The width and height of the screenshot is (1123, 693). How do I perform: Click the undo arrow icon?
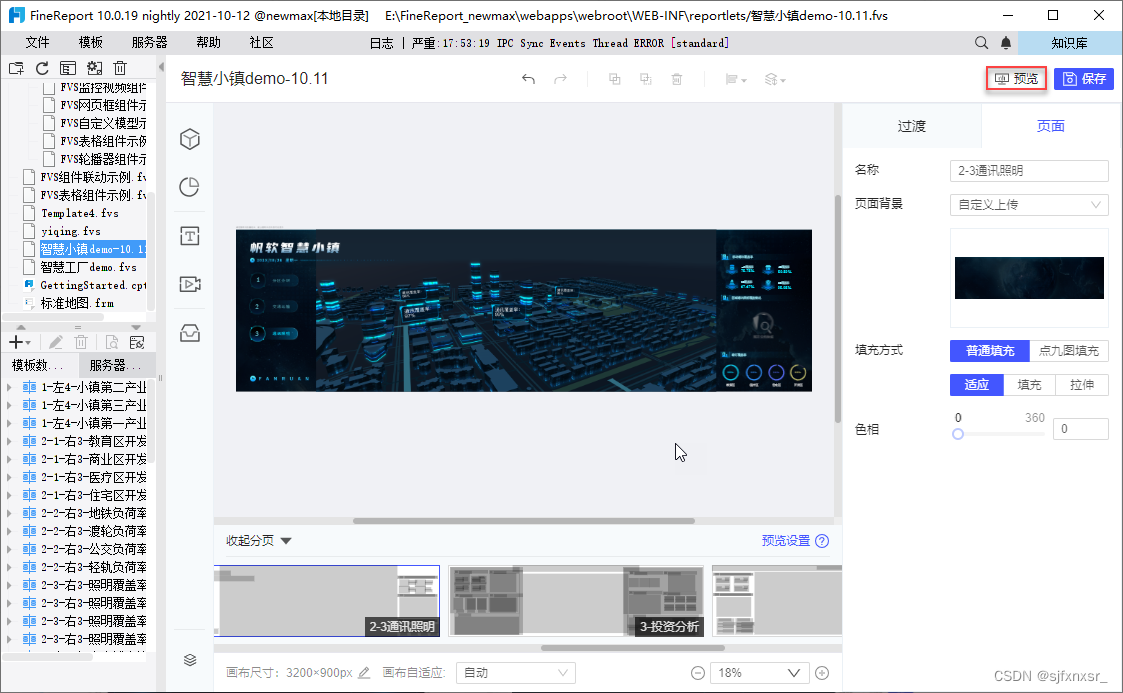point(529,78)
